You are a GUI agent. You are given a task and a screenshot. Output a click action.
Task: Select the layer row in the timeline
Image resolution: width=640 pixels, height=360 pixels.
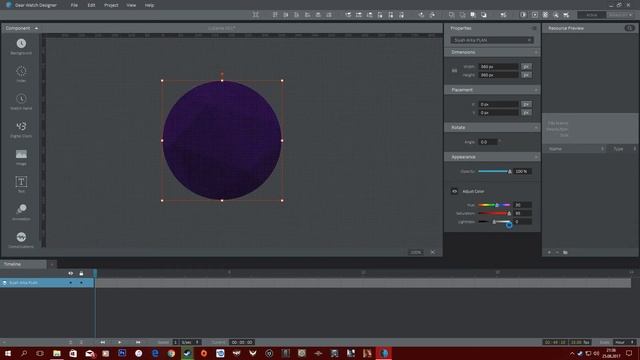47,282
